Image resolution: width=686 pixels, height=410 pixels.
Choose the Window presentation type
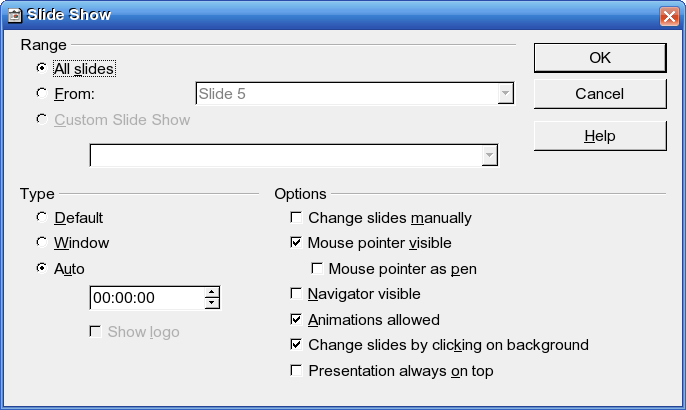click(42, 242)
